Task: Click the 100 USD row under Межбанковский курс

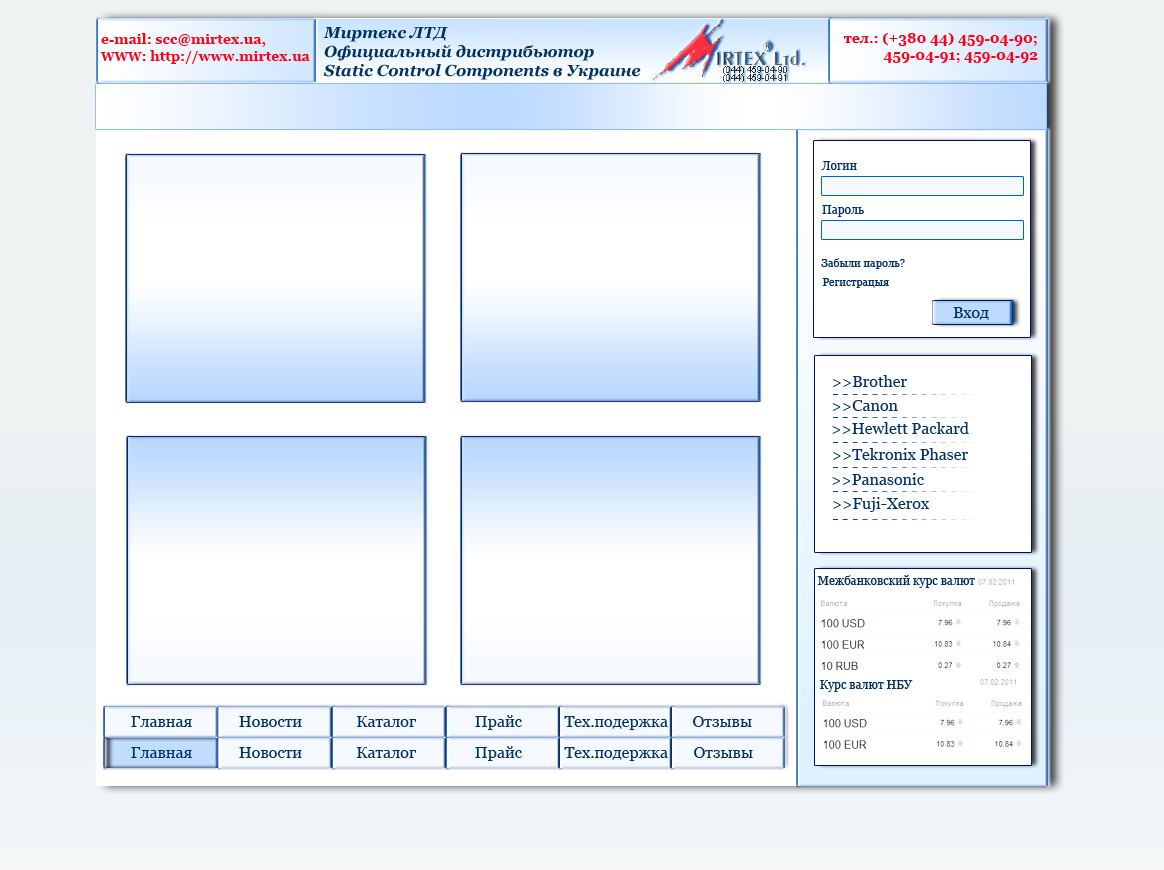Action: [x=921, y=623]
